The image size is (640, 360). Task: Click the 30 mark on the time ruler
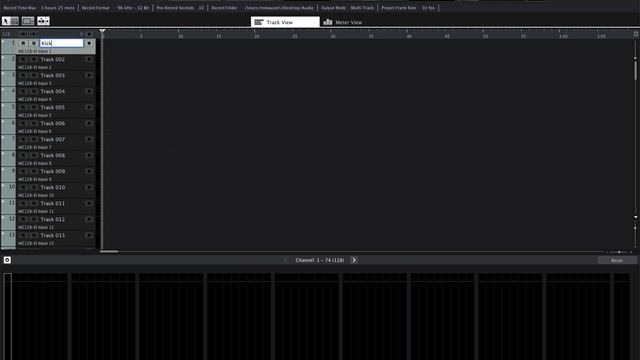(333, 36)
